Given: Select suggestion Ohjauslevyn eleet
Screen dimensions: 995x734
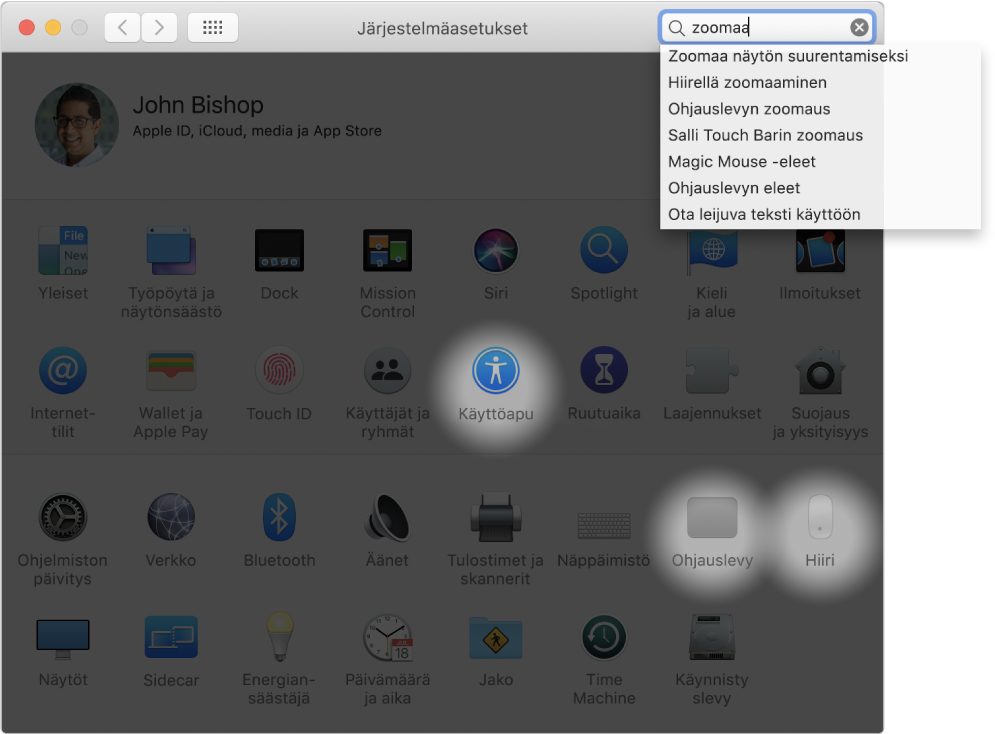Looking at the screenshot, I should coord(734,188).
